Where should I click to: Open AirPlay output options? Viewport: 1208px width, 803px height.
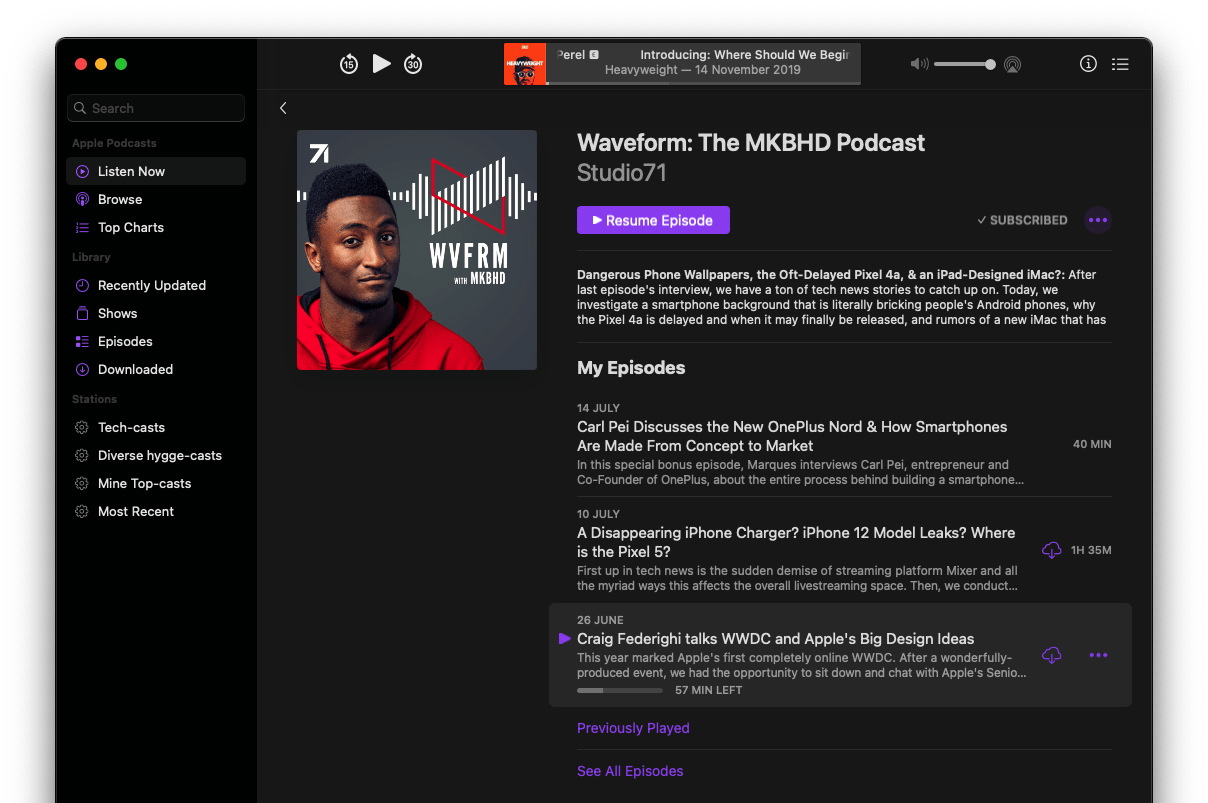click(1013, 64)
